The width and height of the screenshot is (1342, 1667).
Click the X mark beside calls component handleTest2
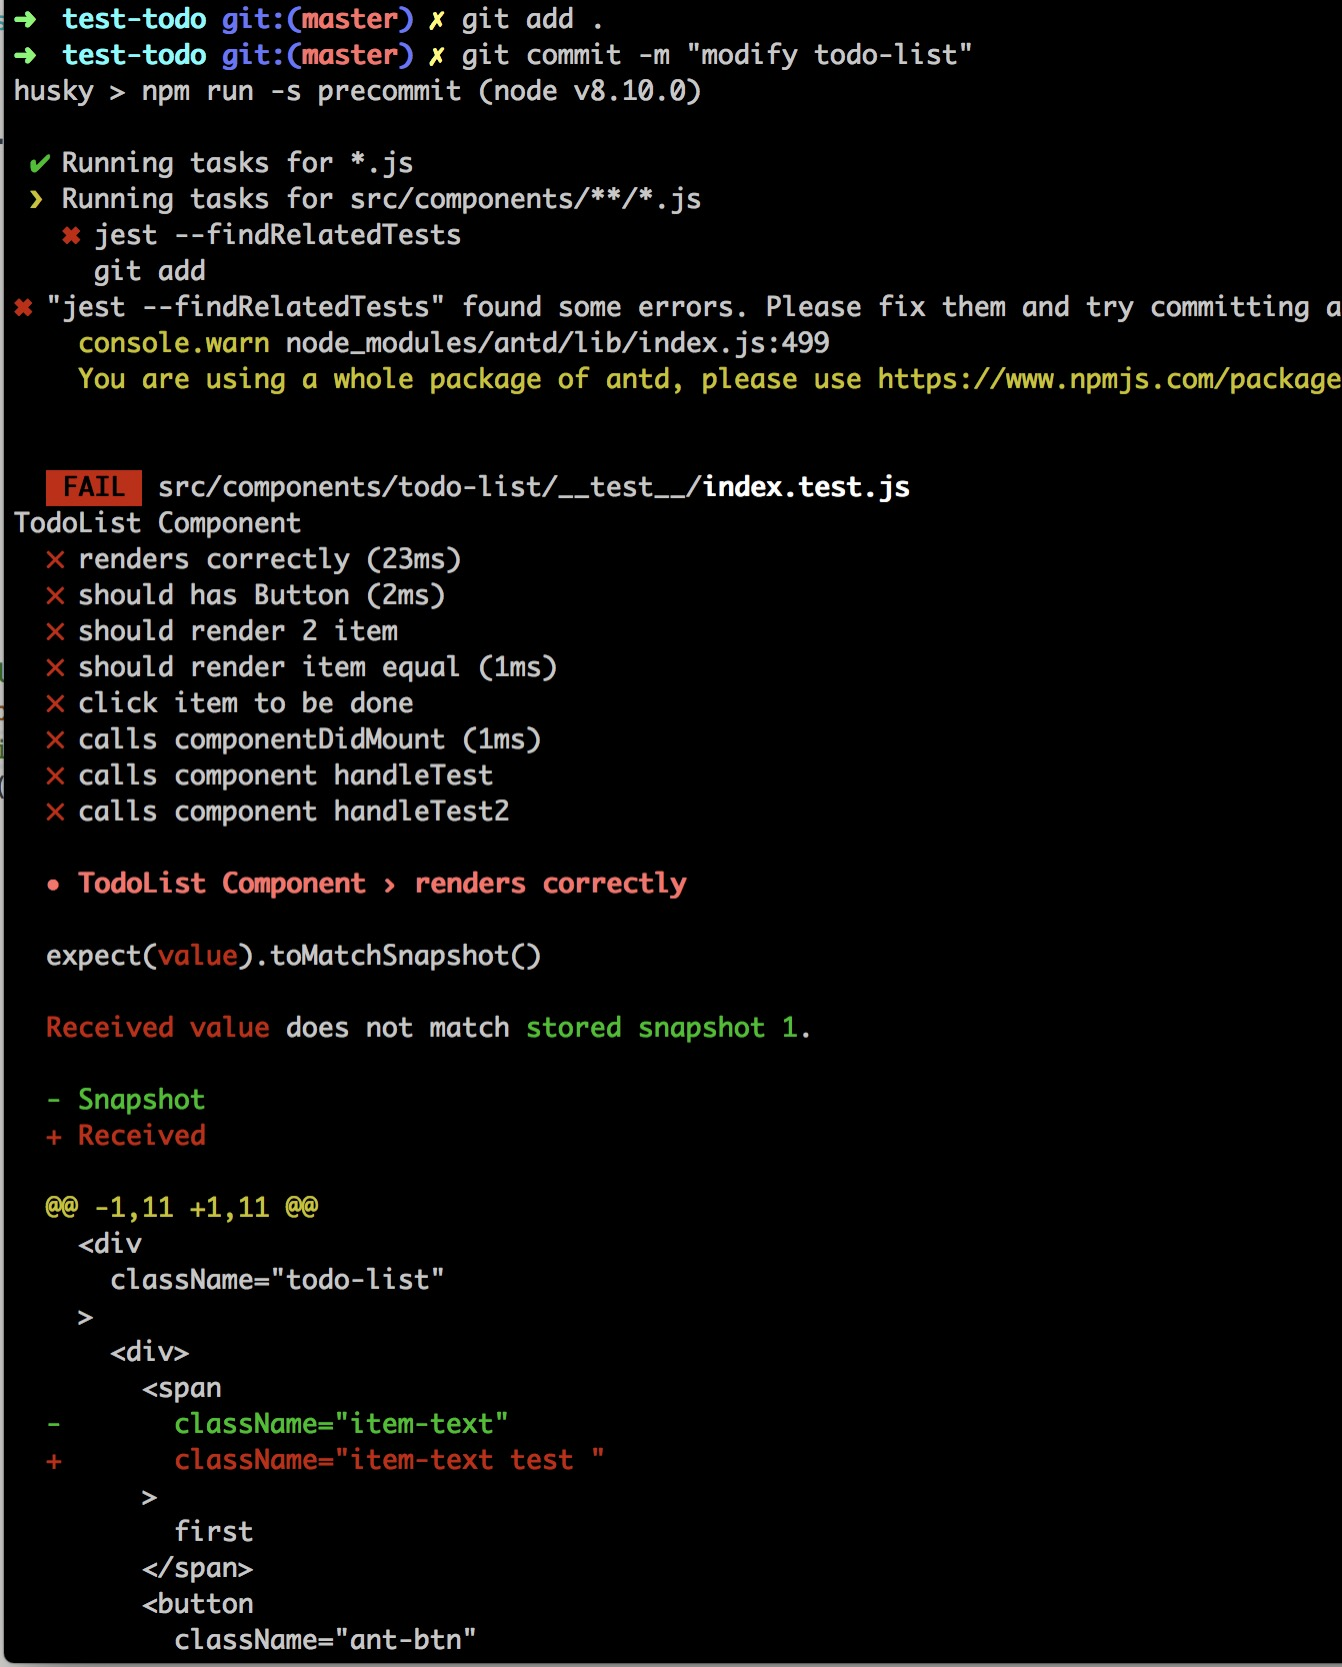click(x=55, y=812)
